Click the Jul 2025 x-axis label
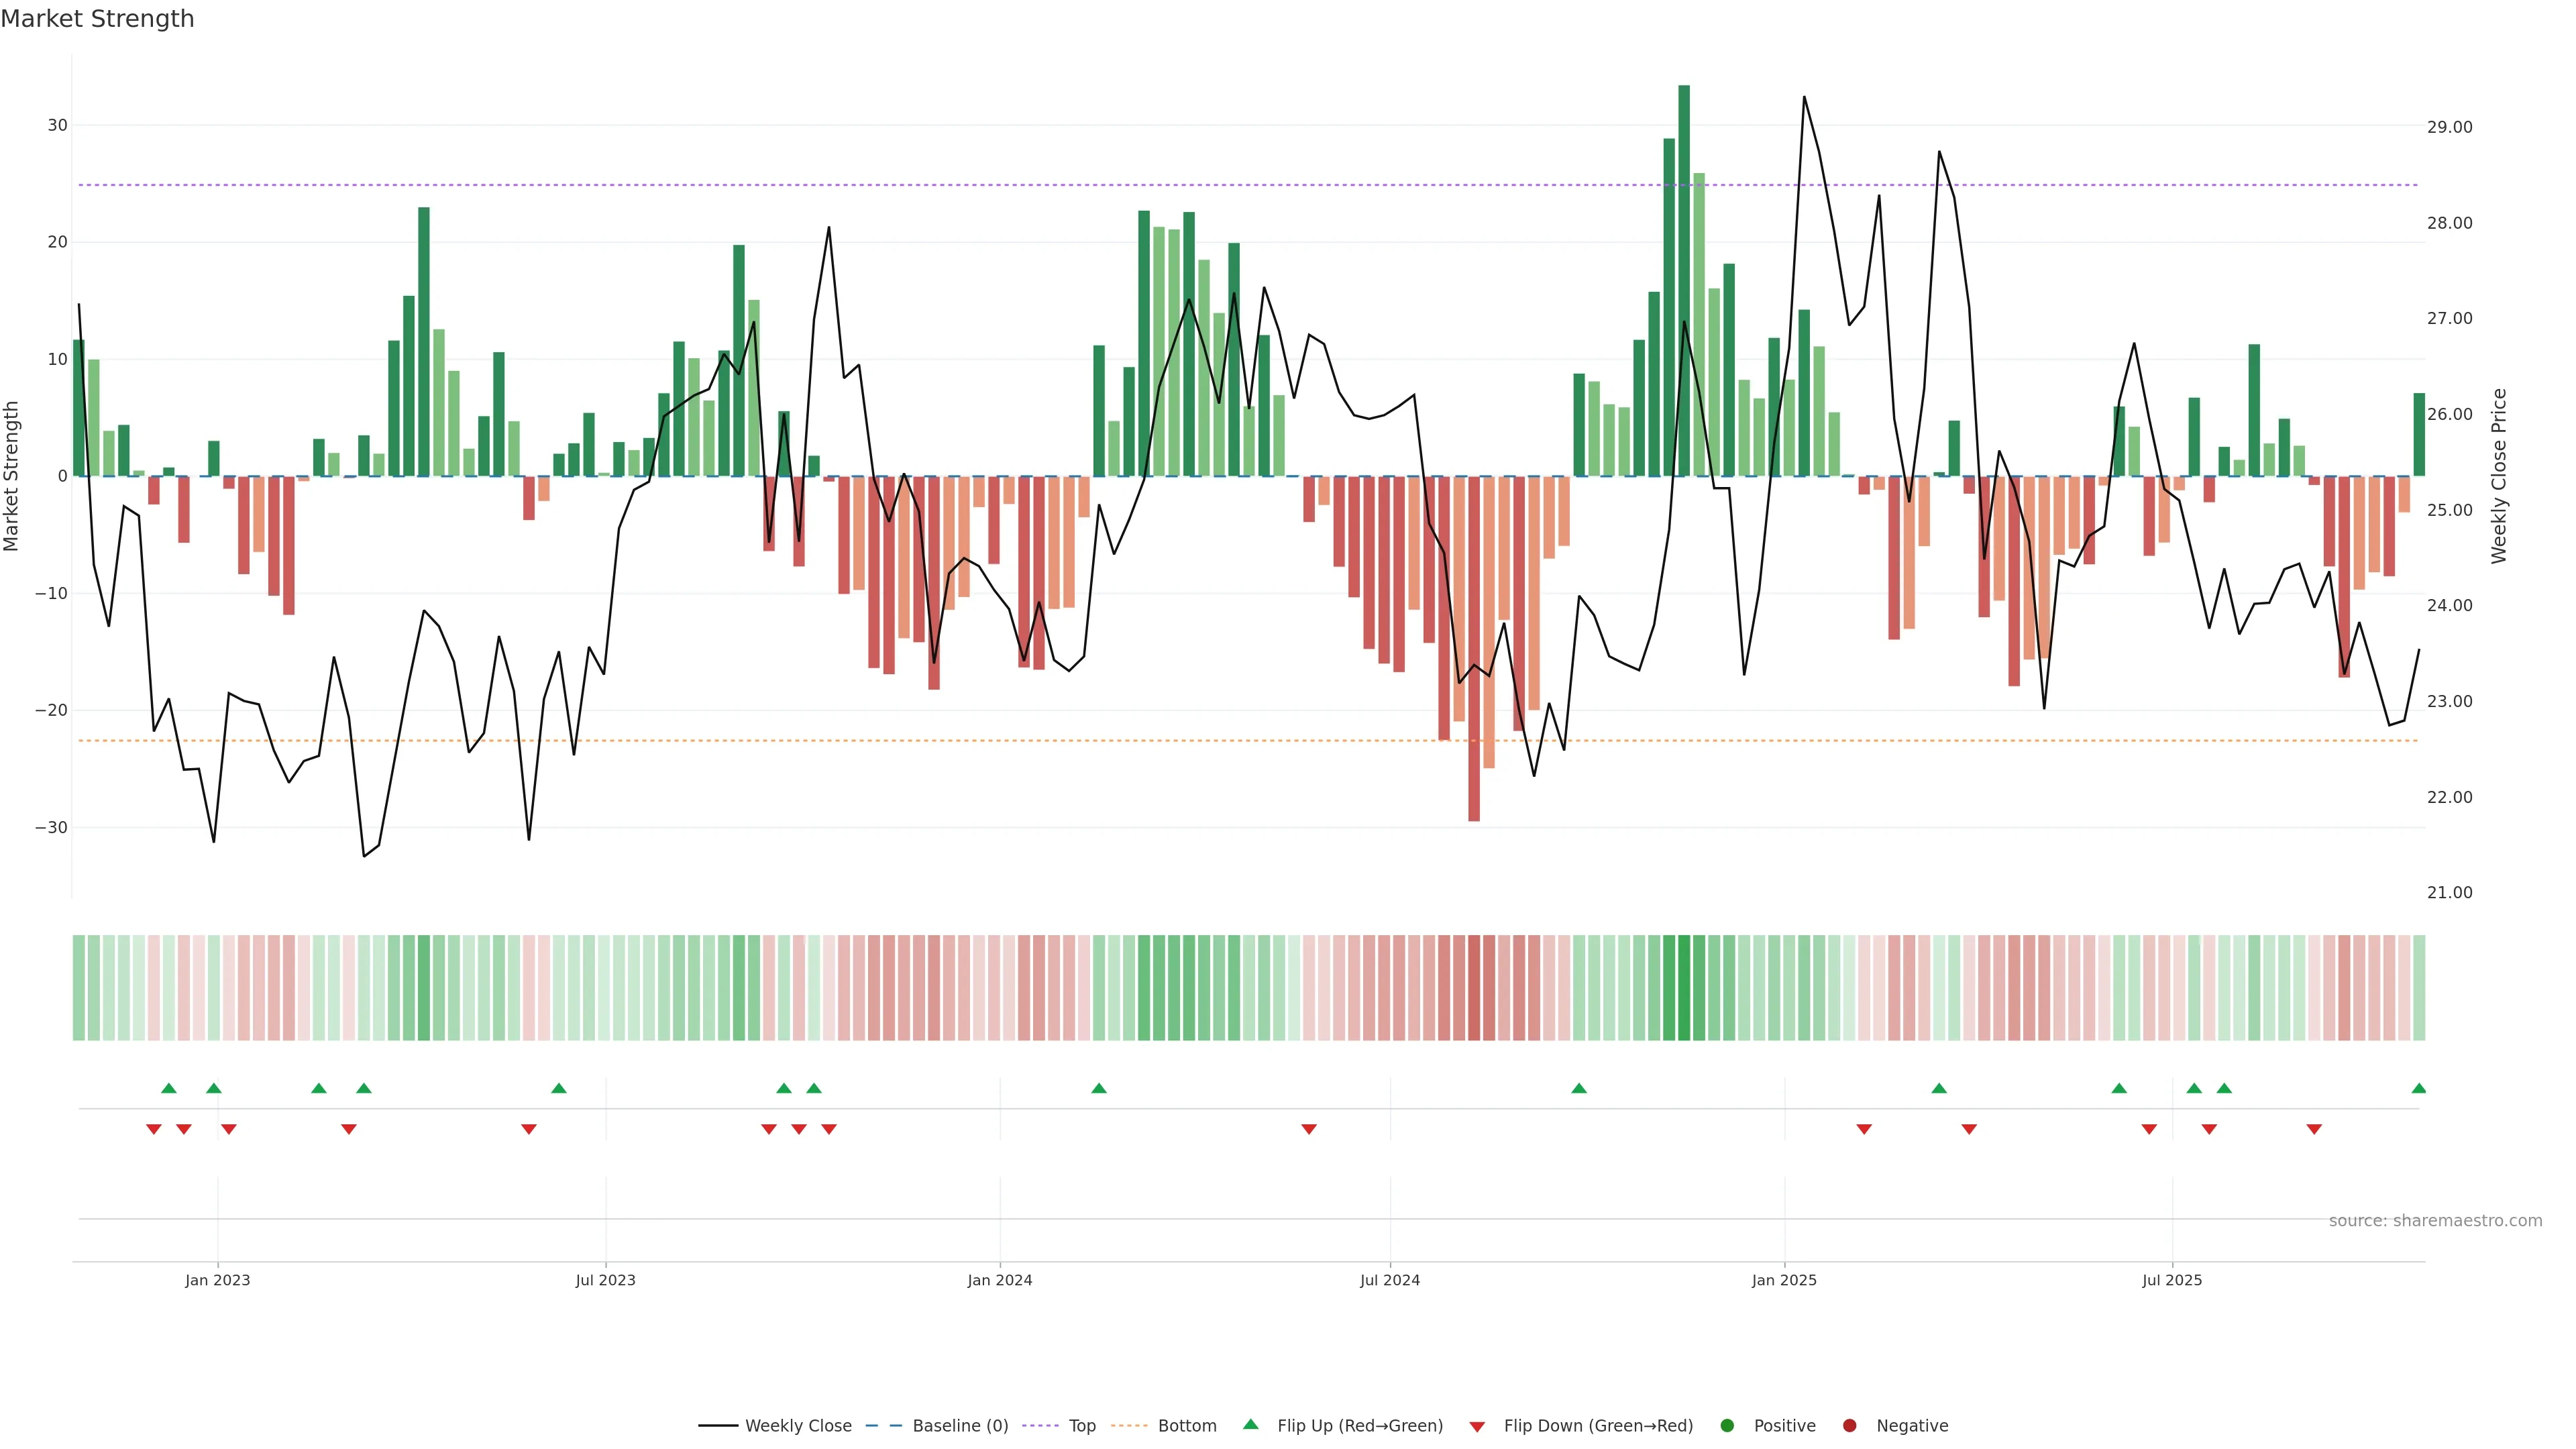2576x1449 pixels. click(x=2172, y=1280)
